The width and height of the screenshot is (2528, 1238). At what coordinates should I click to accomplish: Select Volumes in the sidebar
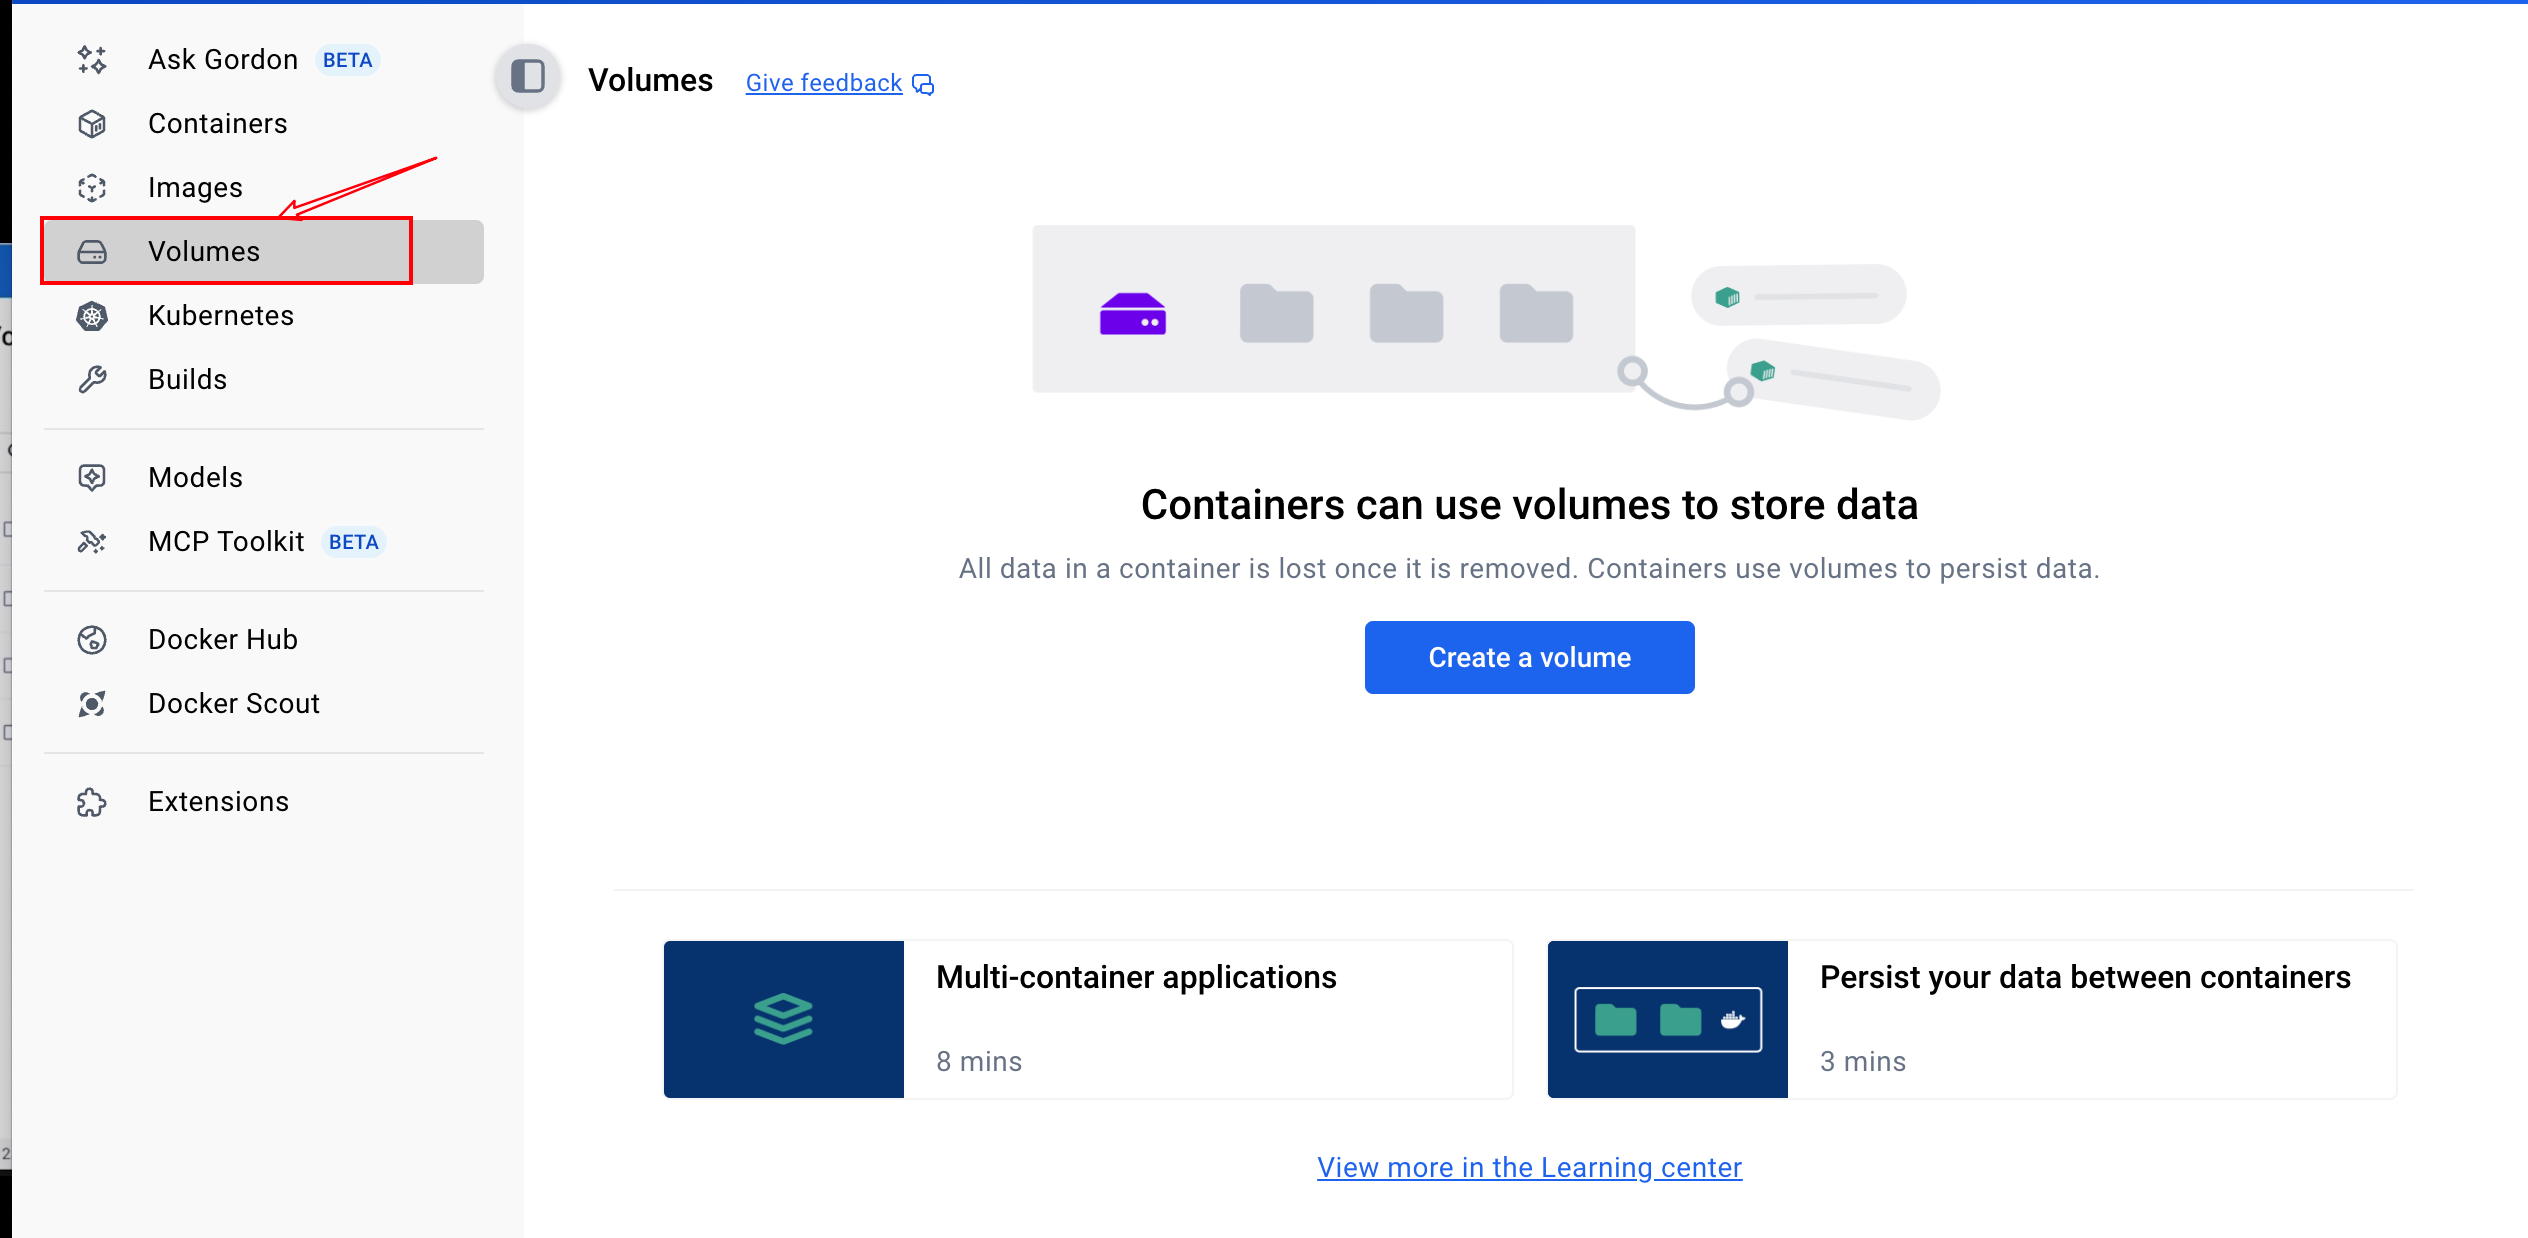(204, 252)
